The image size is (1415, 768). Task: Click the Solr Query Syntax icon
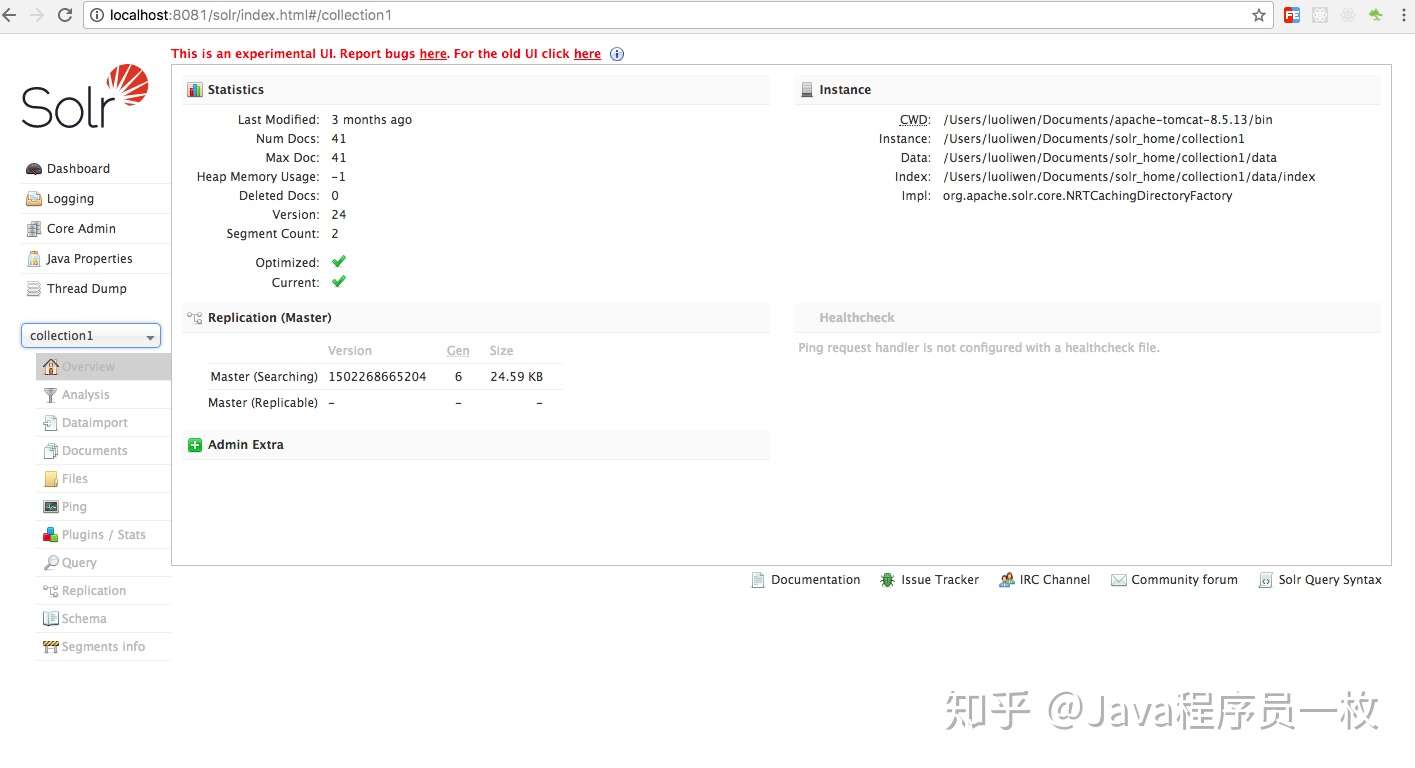pyautogui.click(x=1265, y=580)
